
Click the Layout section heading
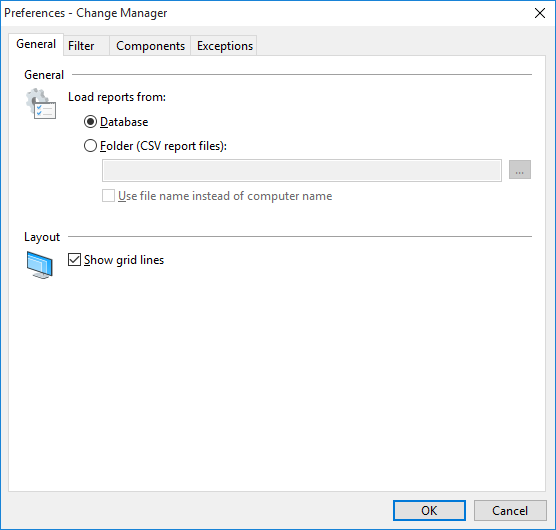coord(42,237)
